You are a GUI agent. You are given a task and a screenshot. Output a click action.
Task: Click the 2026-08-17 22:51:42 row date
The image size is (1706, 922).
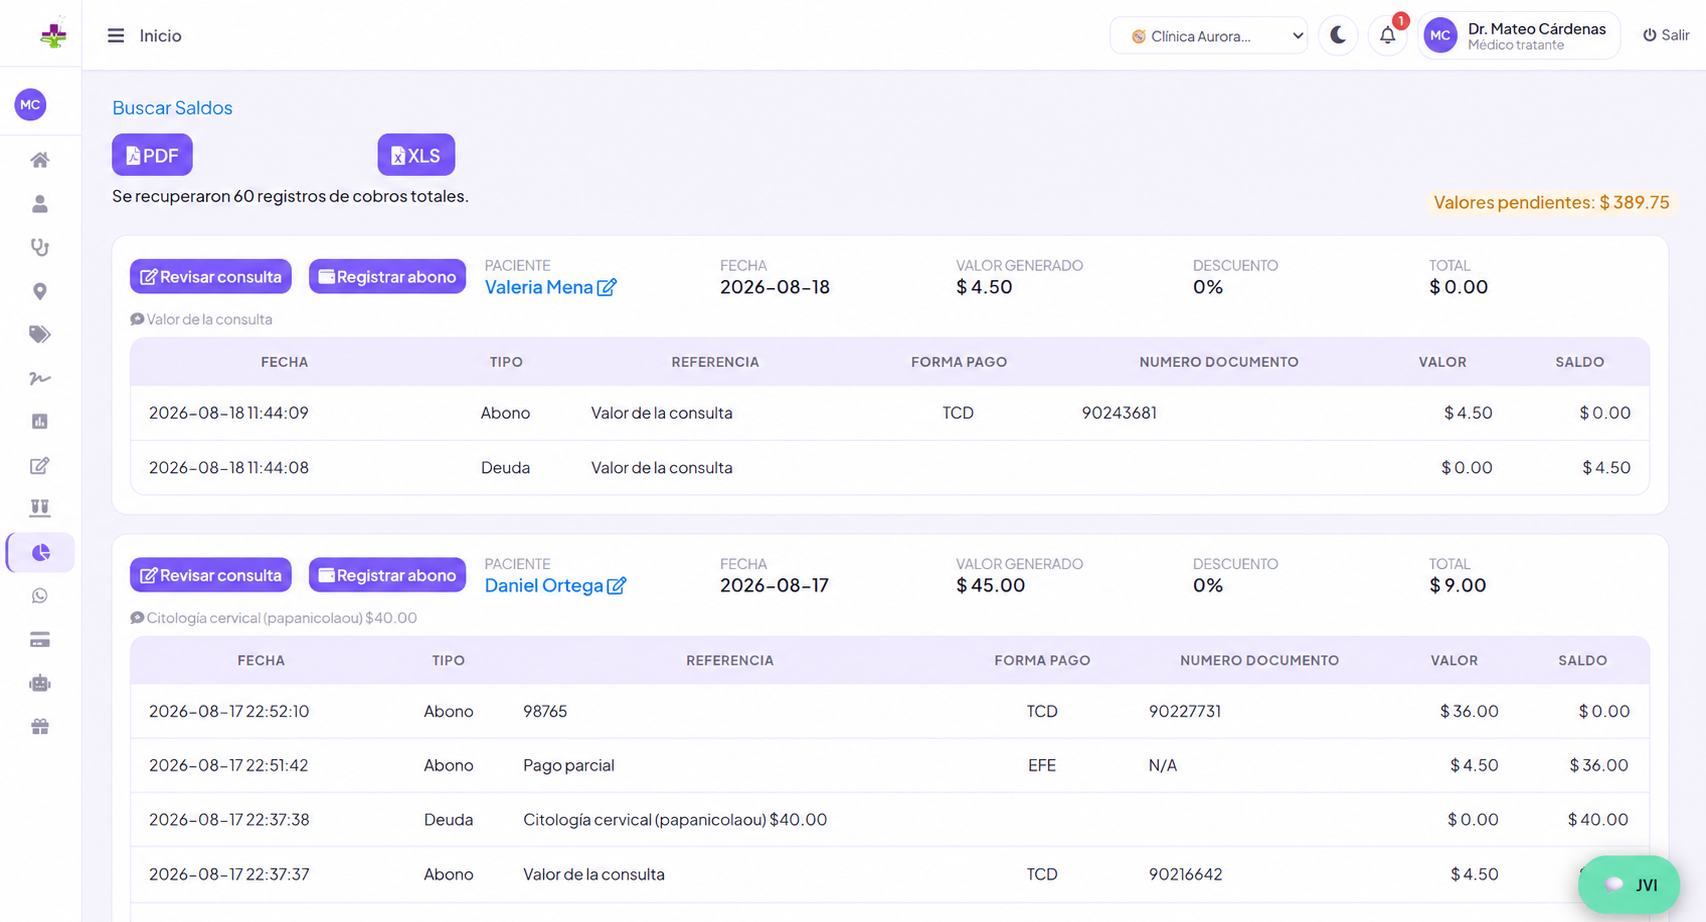coord(229,765)
